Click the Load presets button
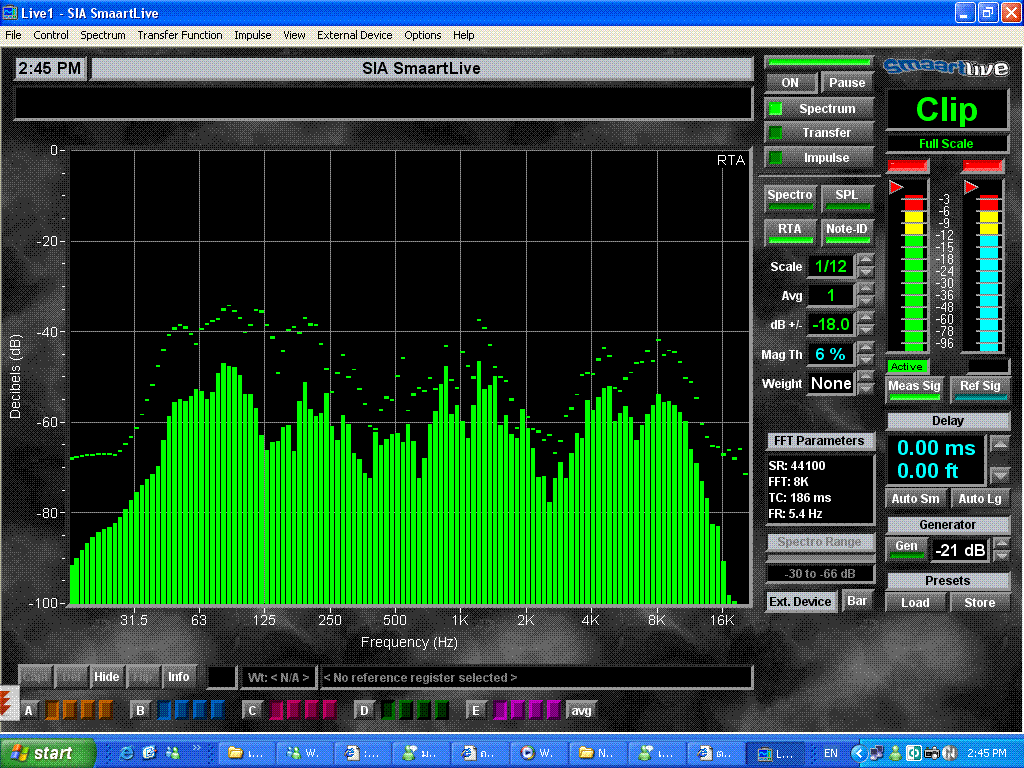This screenshot has width=1024, height=768. pos(915,603)
